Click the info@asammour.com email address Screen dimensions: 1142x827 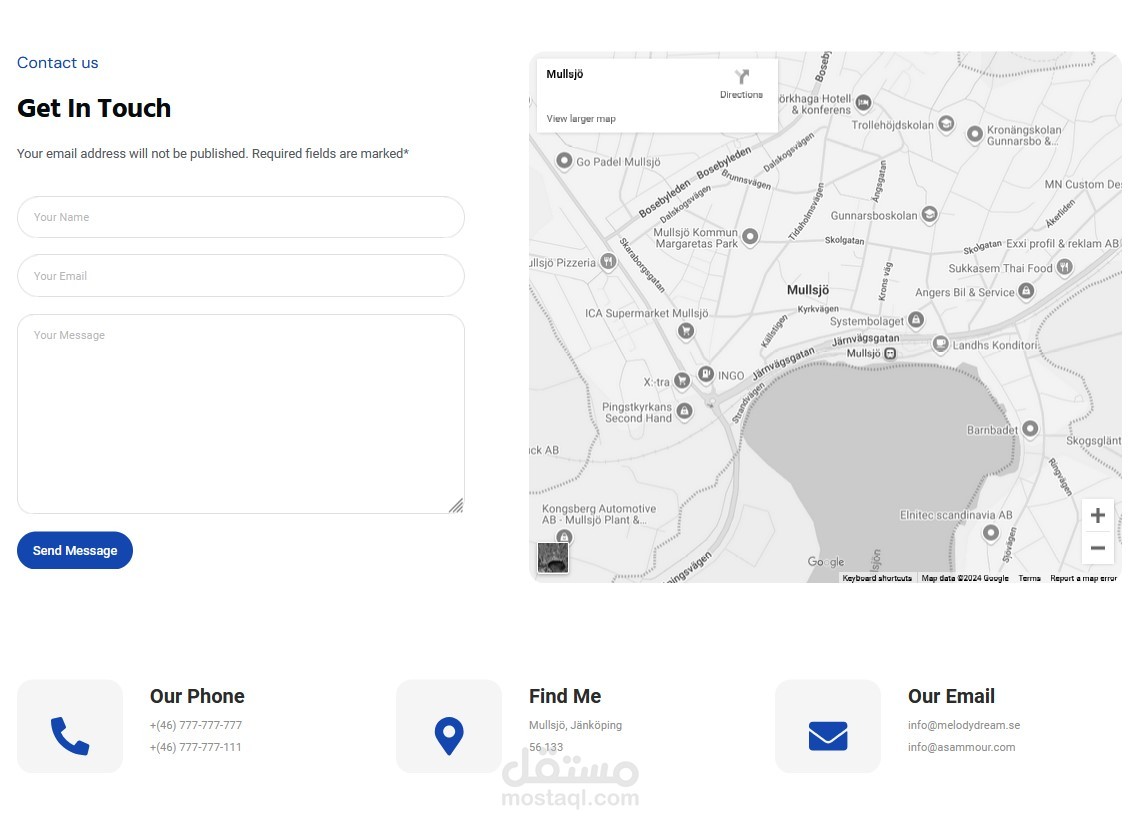(961, 747)
